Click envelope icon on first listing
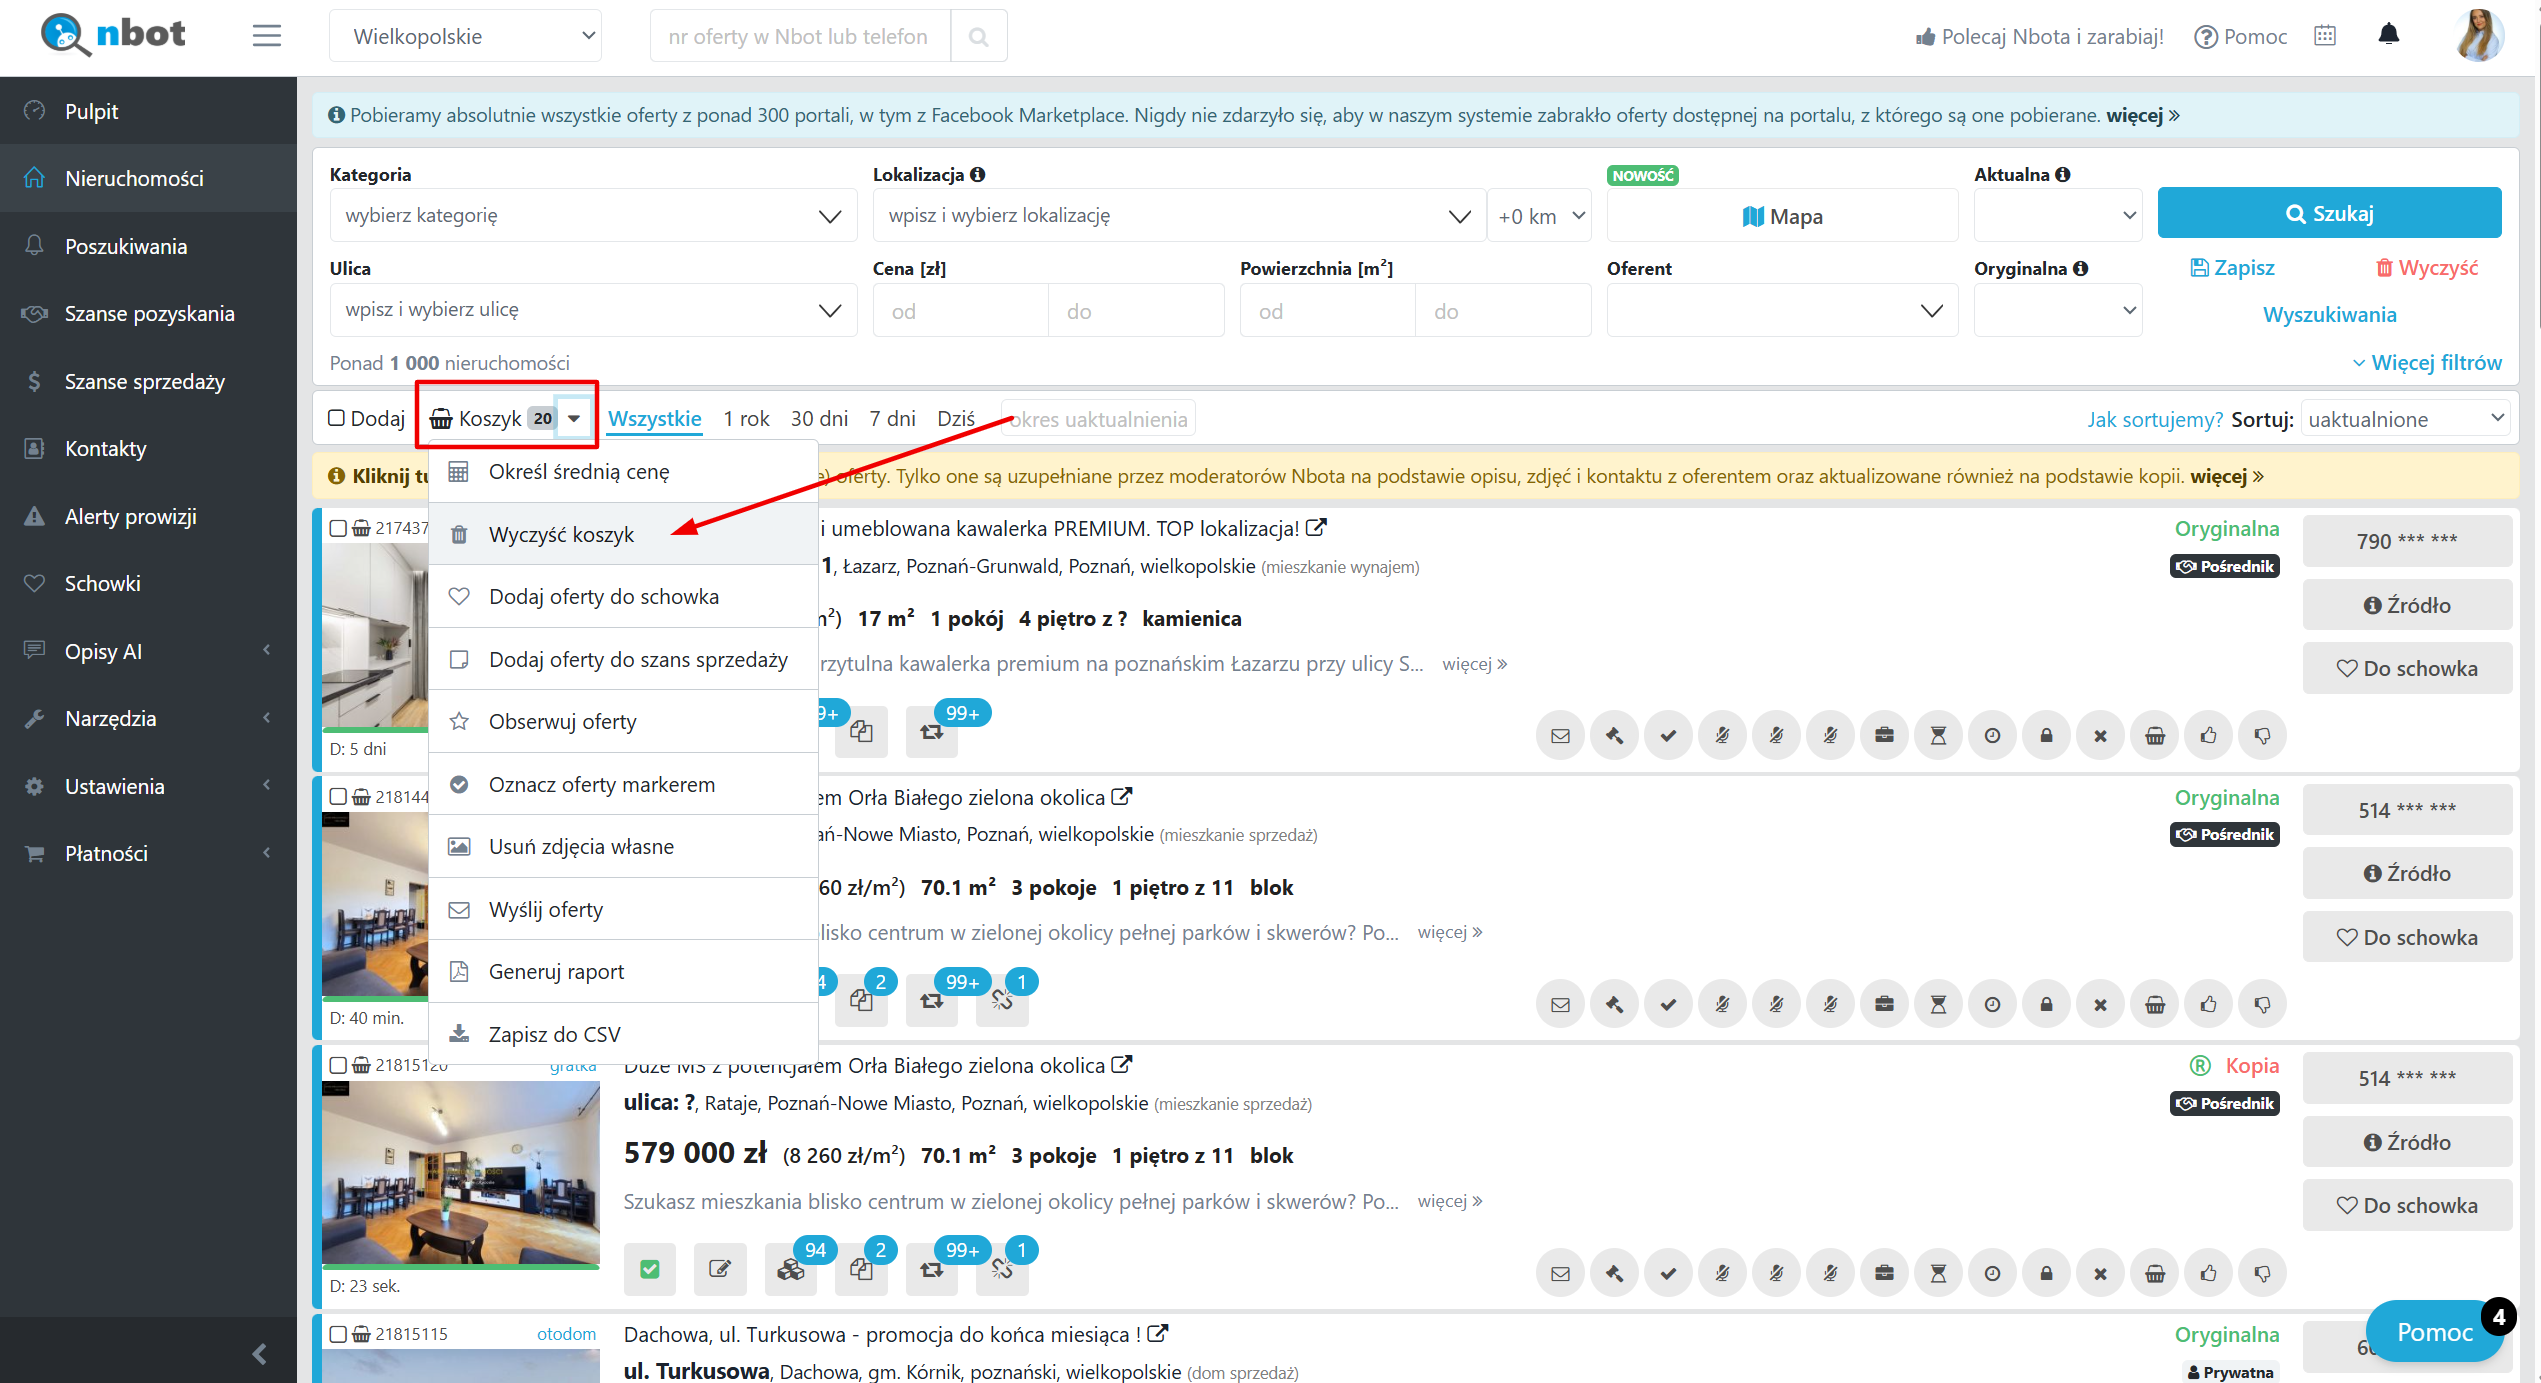The height and width of the screenshot is (1383, 2541). pos(1560,736)
